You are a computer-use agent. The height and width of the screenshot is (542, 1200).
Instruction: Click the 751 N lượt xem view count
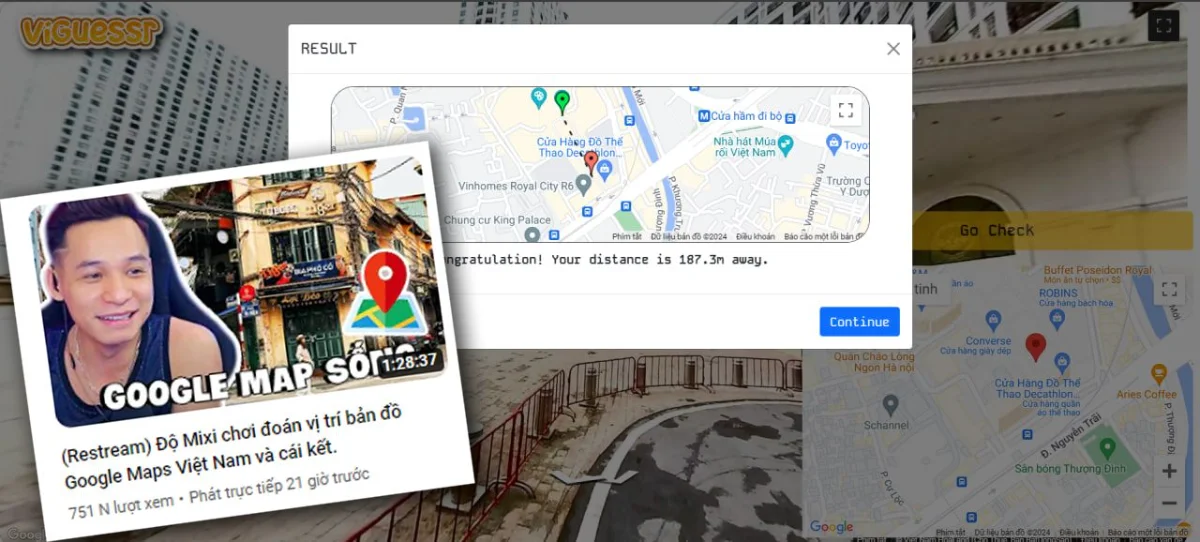click(122, 506)
